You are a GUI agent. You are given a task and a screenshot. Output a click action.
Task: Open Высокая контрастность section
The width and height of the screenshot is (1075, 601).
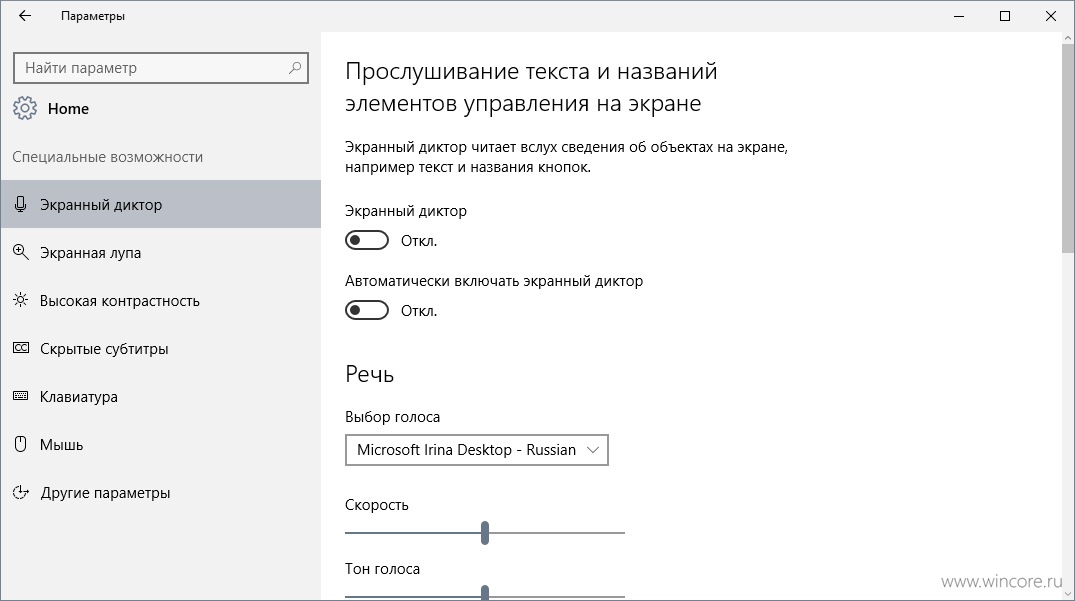[160, 300]
